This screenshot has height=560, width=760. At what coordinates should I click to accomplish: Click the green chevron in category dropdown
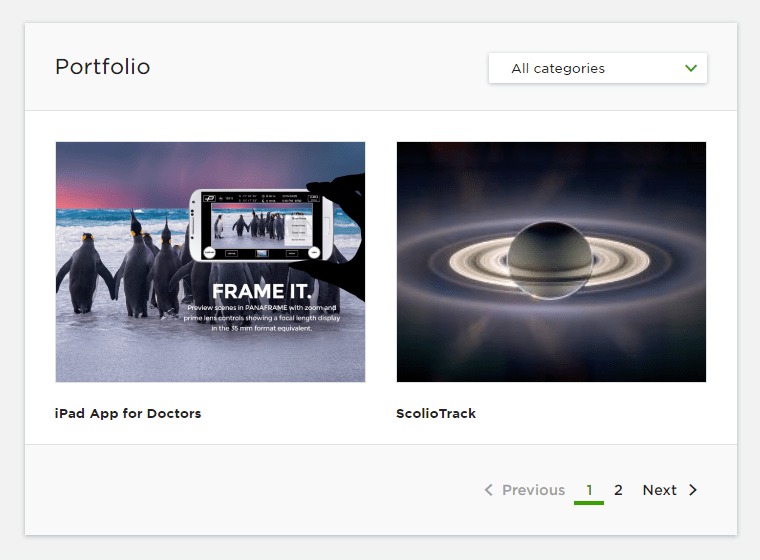click(691, 68)
